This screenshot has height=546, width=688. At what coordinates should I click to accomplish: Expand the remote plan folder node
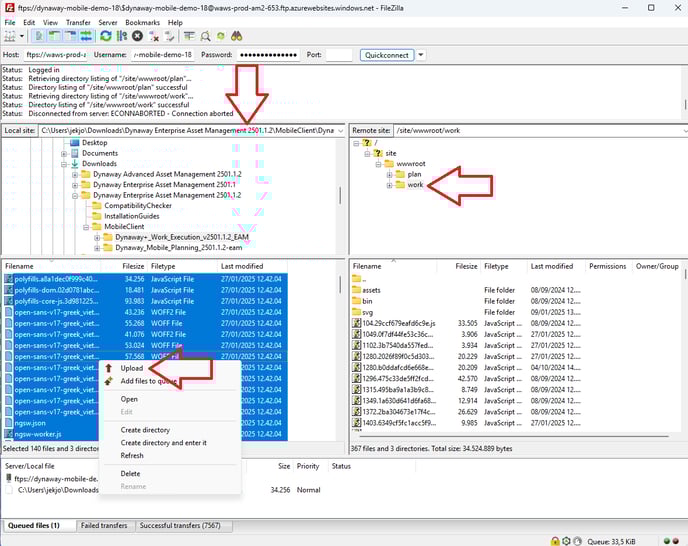390,175
